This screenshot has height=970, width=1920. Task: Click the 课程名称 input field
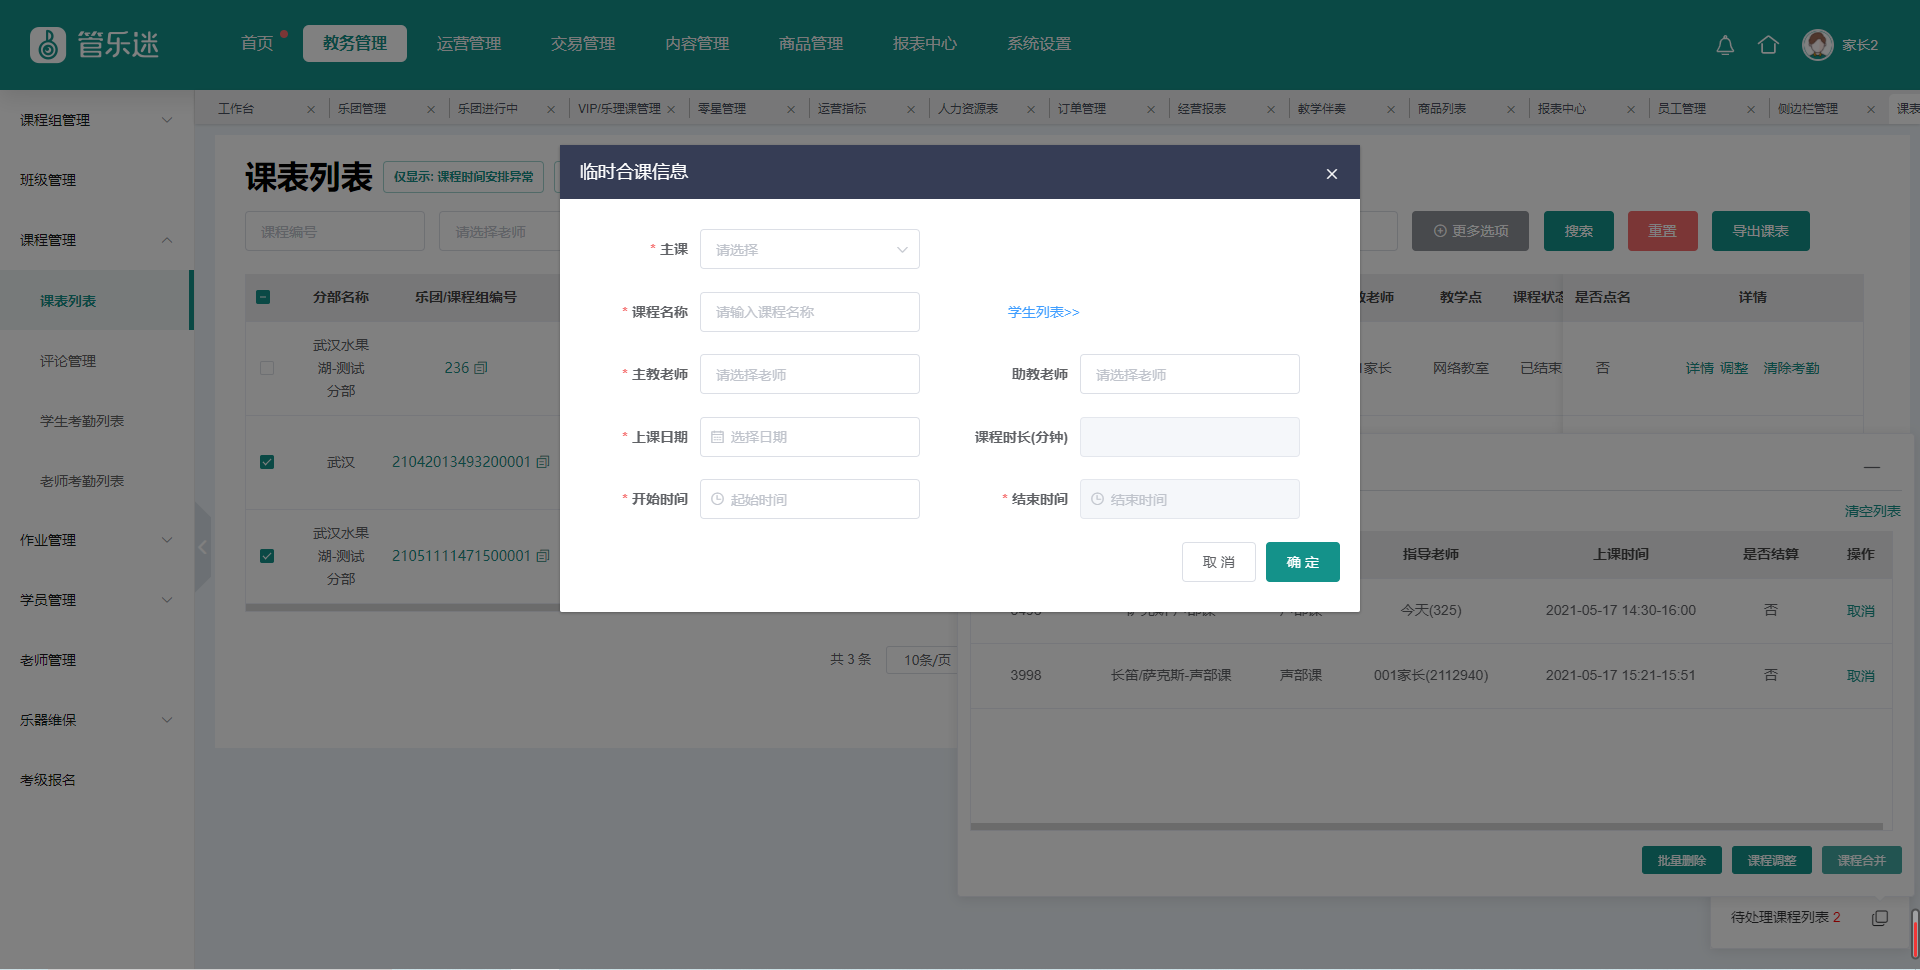click(x=809, y=312)
